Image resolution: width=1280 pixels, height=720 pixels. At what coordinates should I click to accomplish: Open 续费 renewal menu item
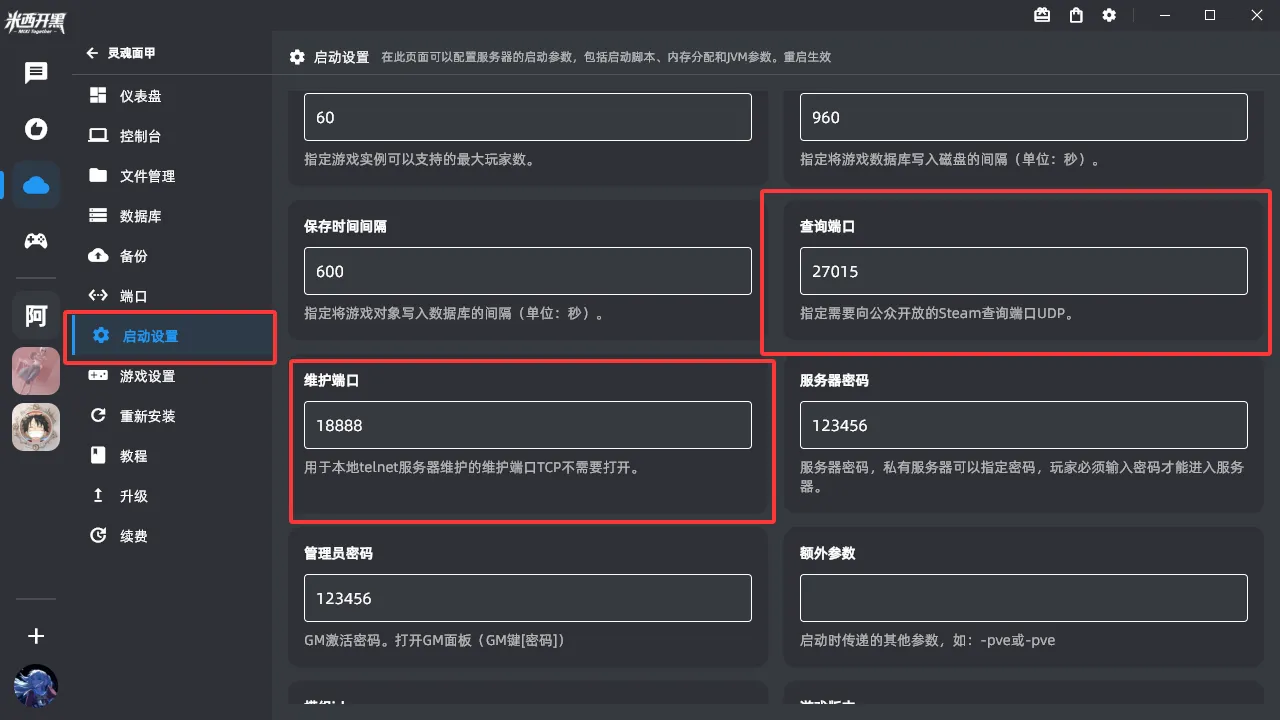coord(172,536)
